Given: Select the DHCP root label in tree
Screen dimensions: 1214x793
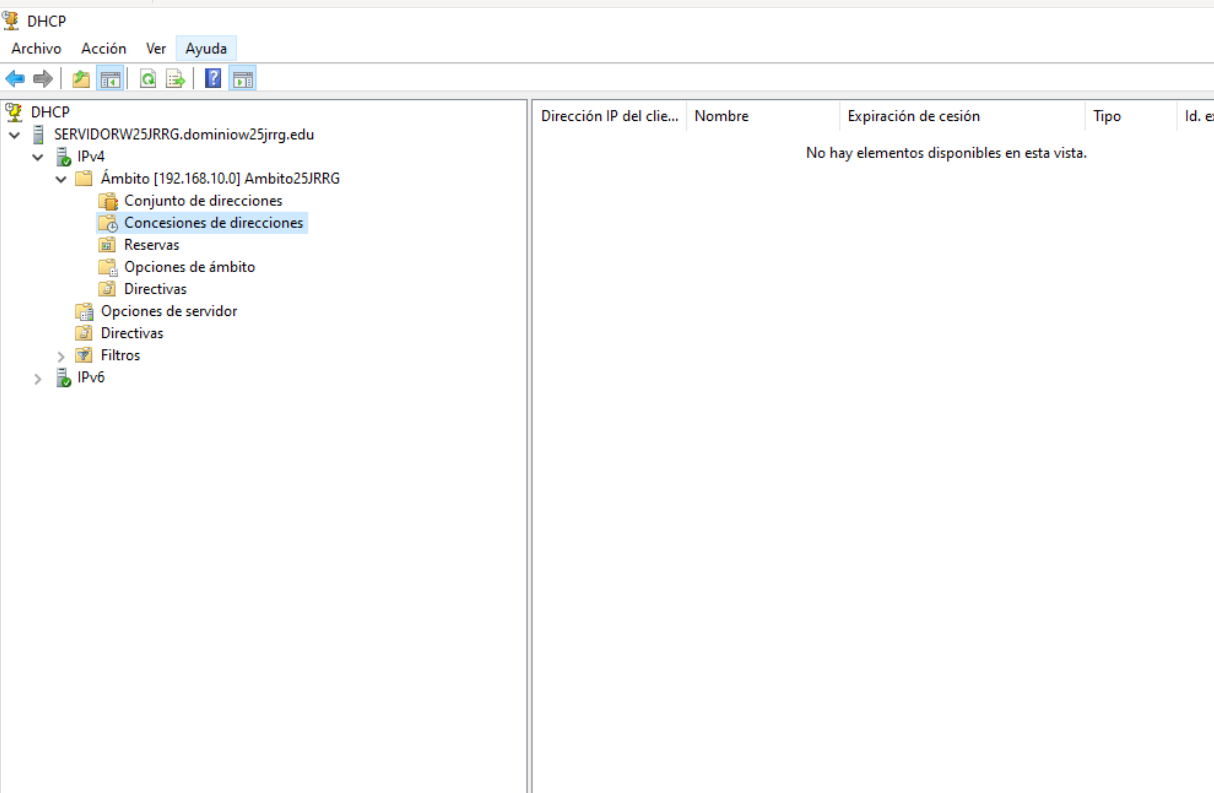Looking at the screenshot, I should (50, 112).
